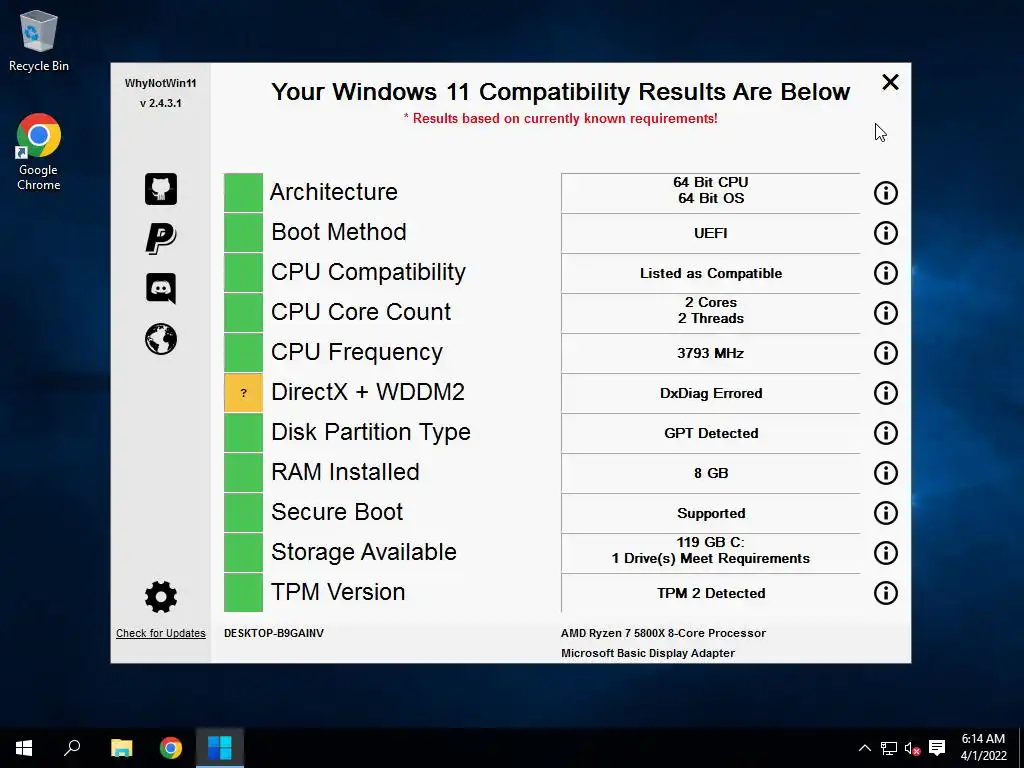Show info for Architecture
Image resolution: width=1024 pixels, height=768 pixels.
pos(886,193)
